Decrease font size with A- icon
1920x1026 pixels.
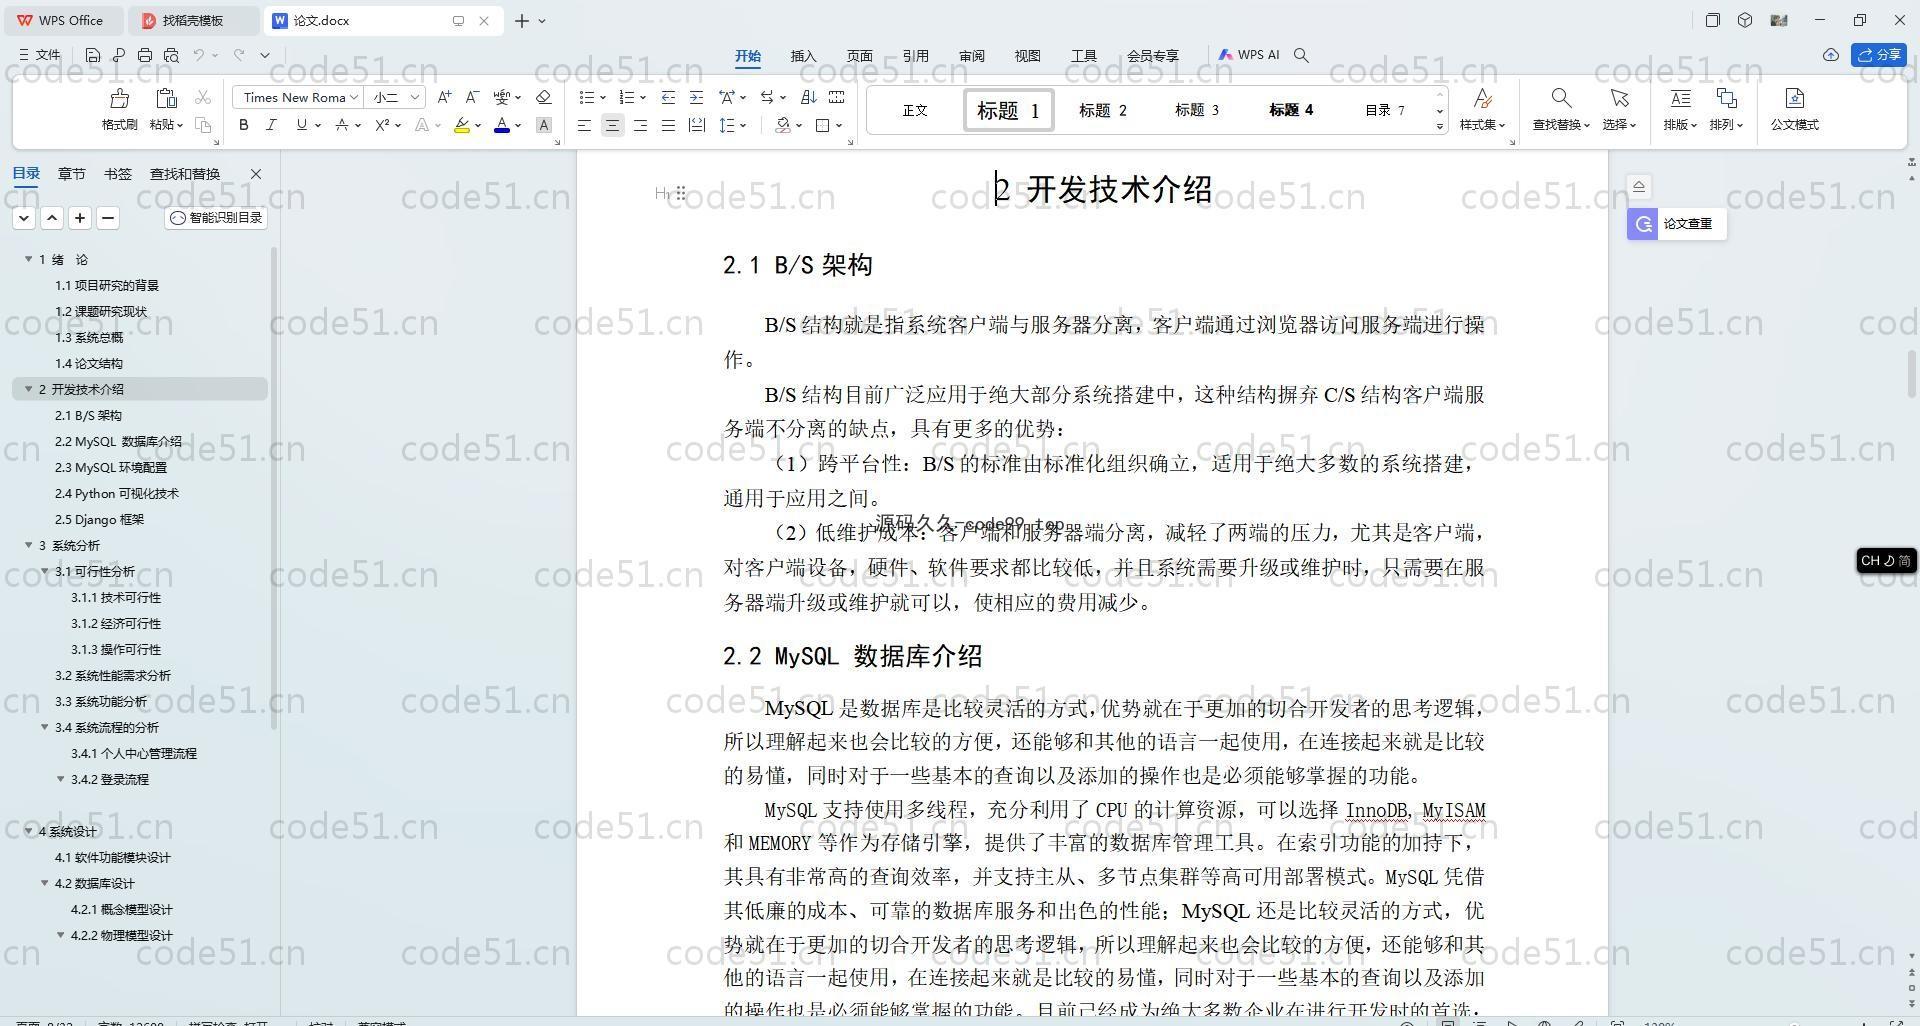(x=473, y=97)
